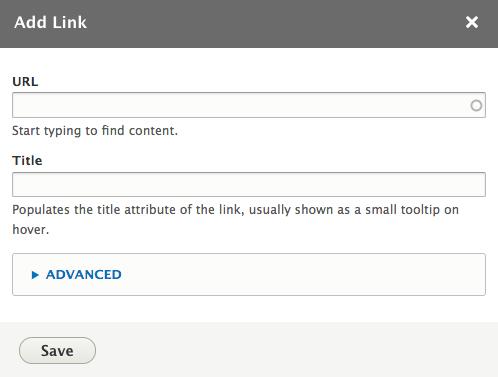Click the URL field label
Viewport: 498px width, 377px height.
25,82
